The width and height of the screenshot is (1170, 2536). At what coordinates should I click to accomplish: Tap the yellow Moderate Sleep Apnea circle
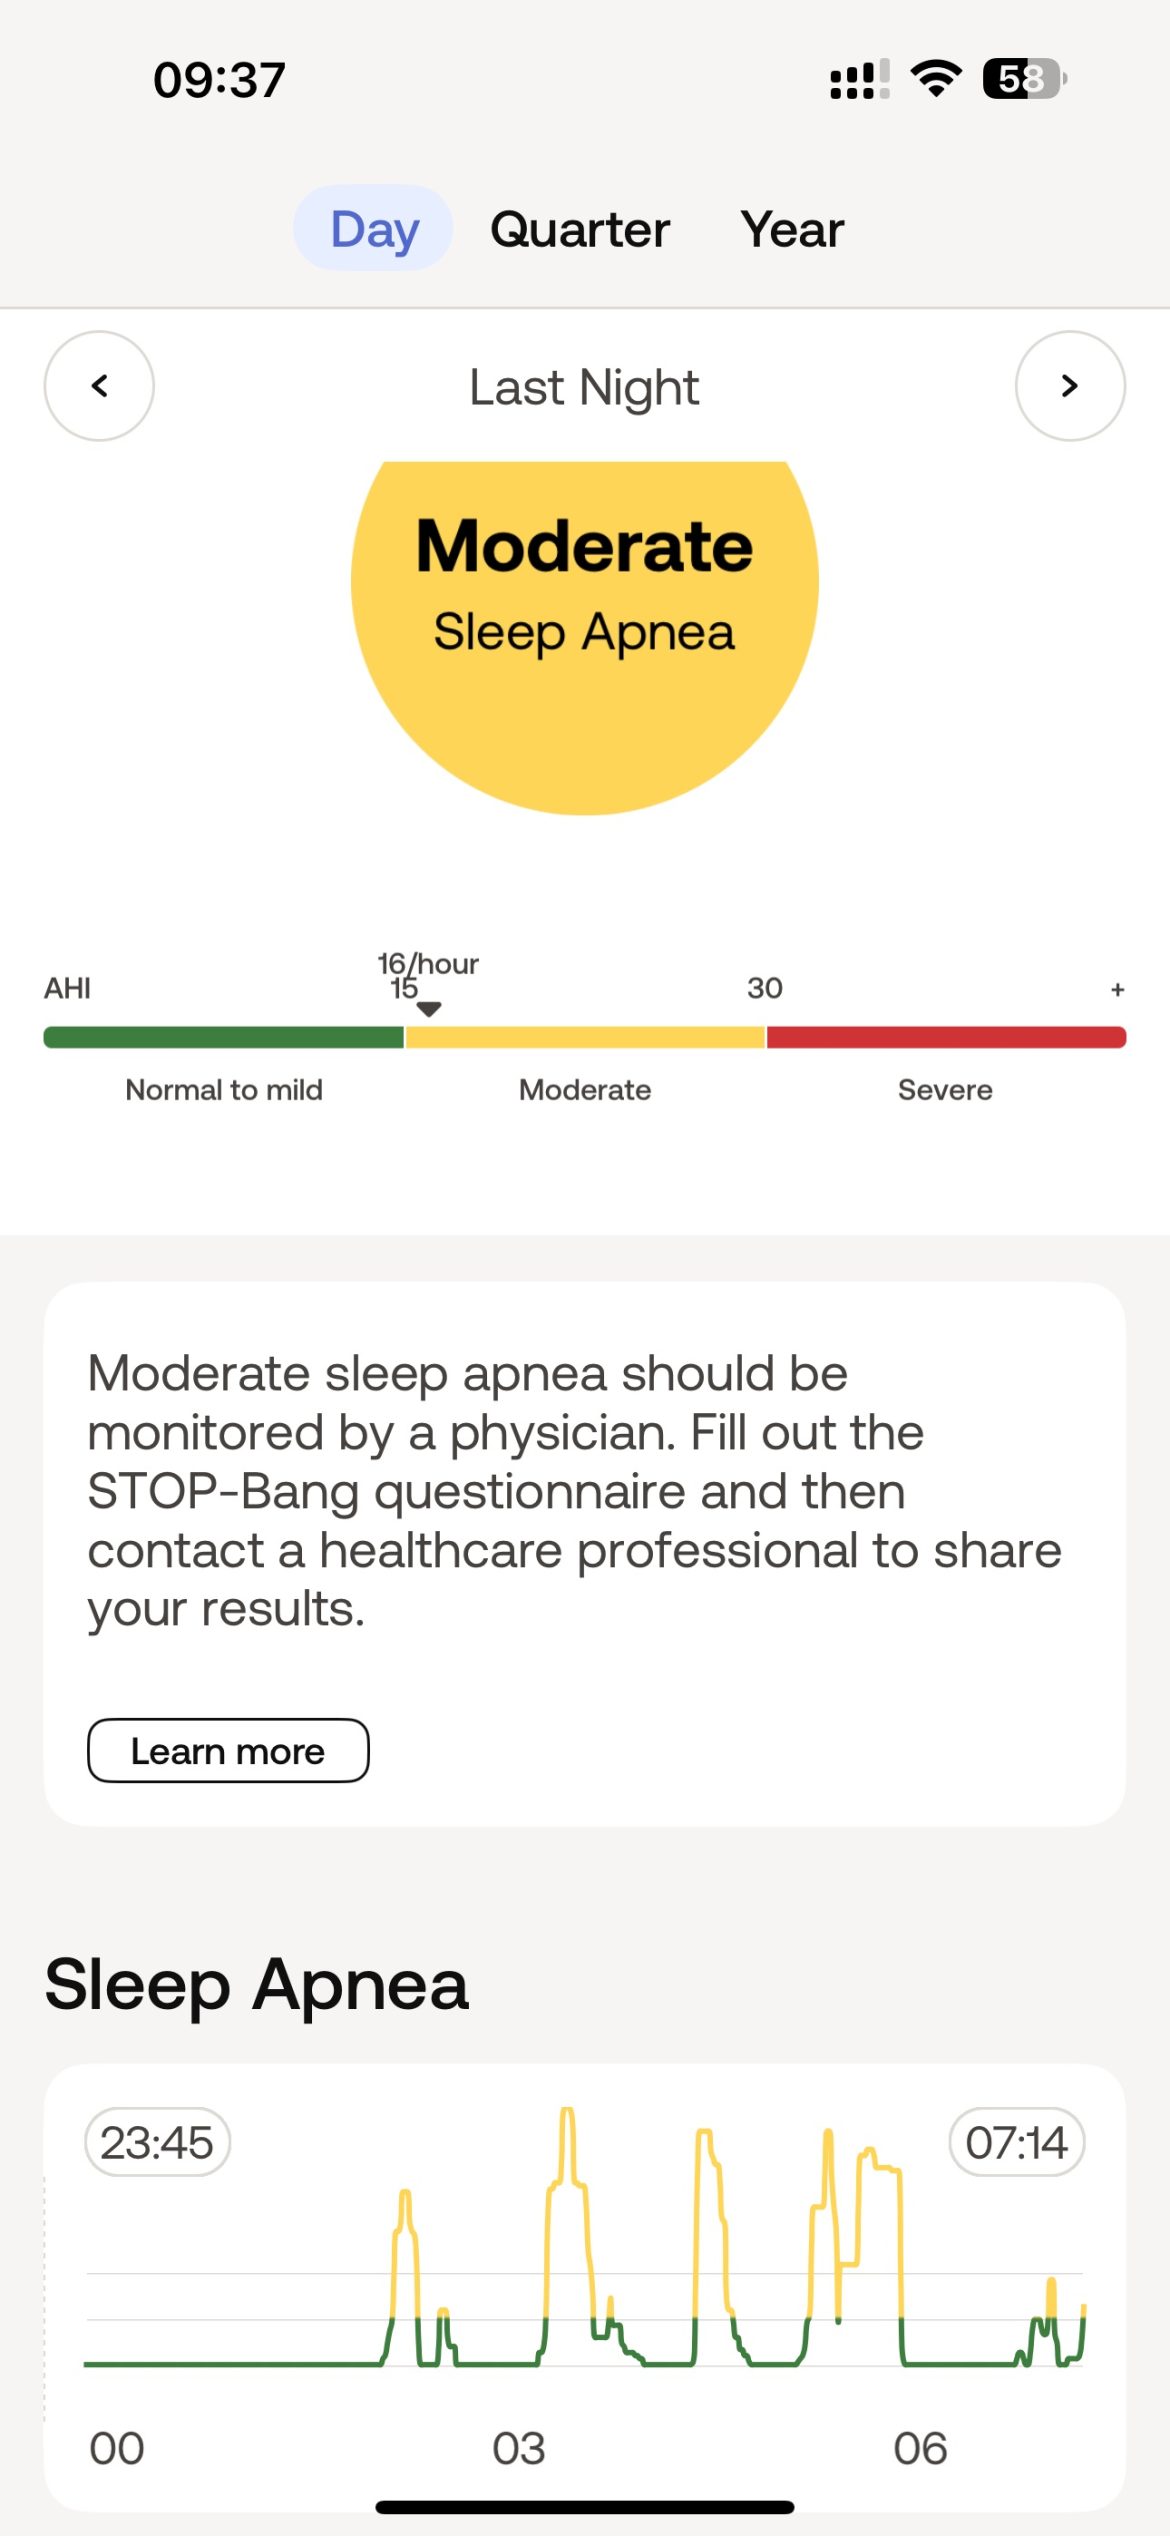point(585,620)
